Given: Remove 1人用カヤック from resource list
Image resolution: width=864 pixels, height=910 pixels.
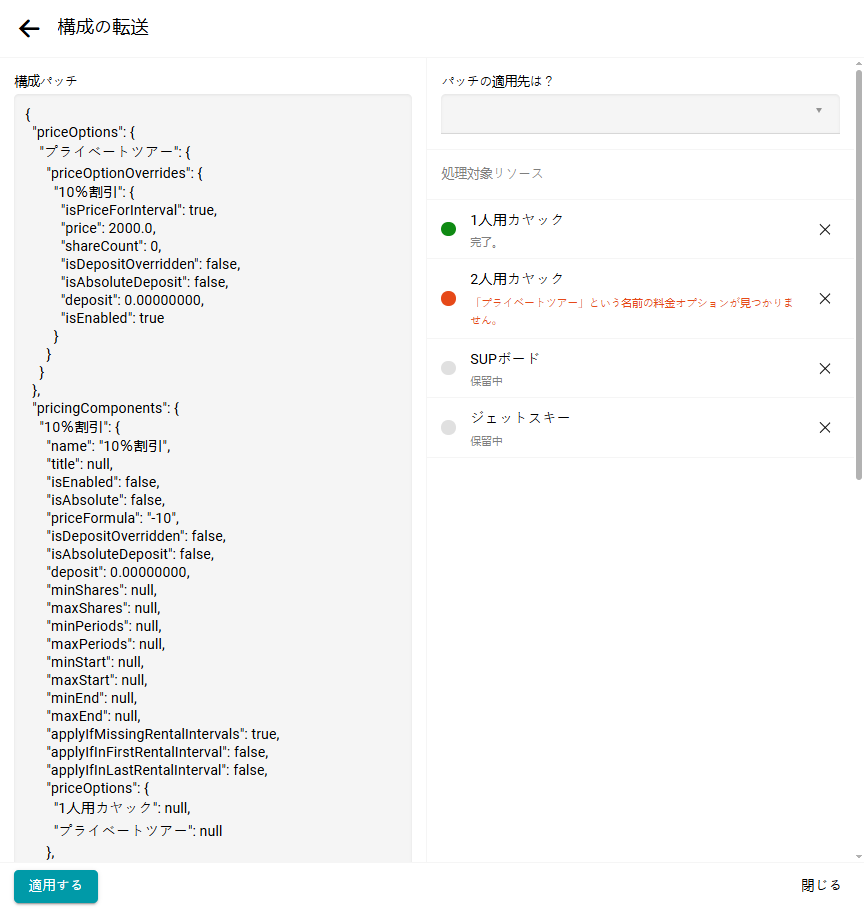Looking at the screenshot, I should coord(825,229).
